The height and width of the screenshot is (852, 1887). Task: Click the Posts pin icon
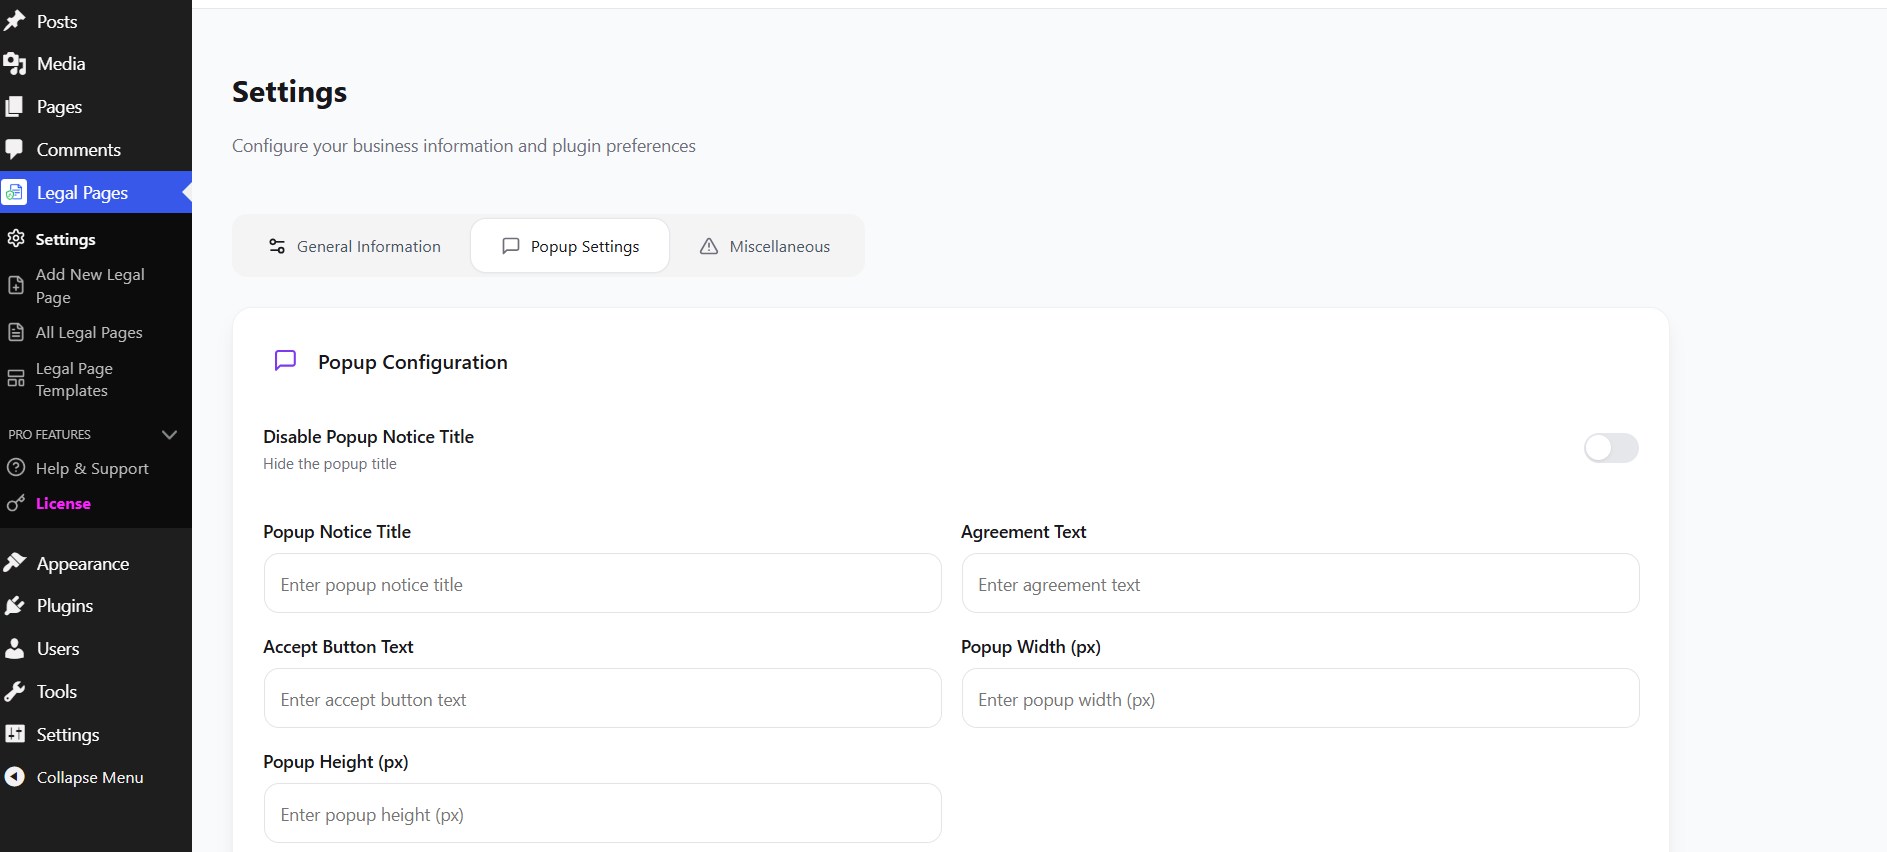tap(14, 21)
